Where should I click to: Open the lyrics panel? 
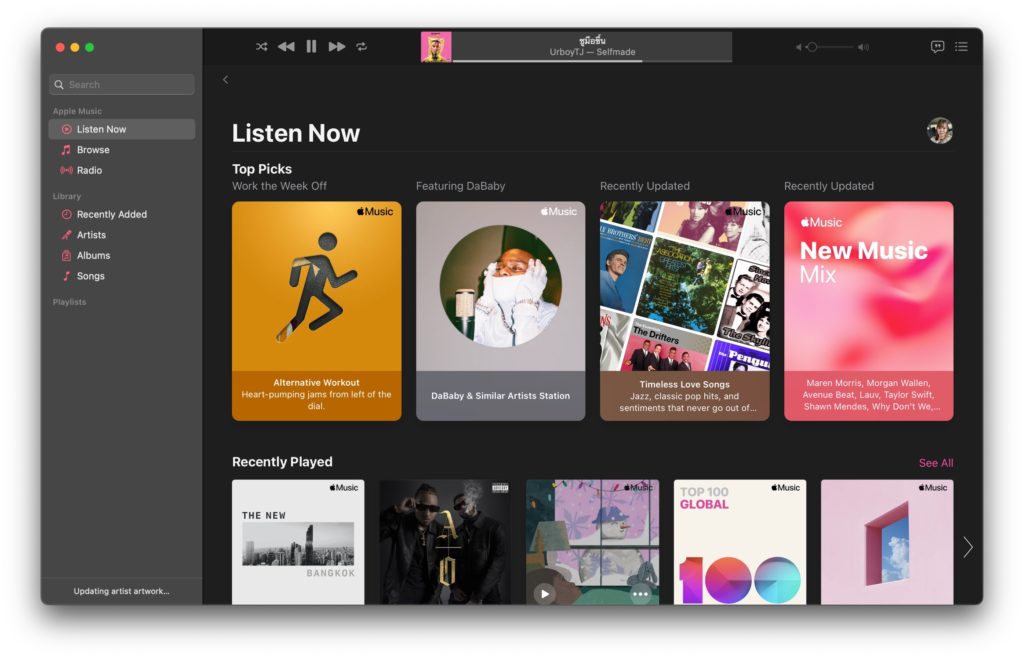pos(937,47)
